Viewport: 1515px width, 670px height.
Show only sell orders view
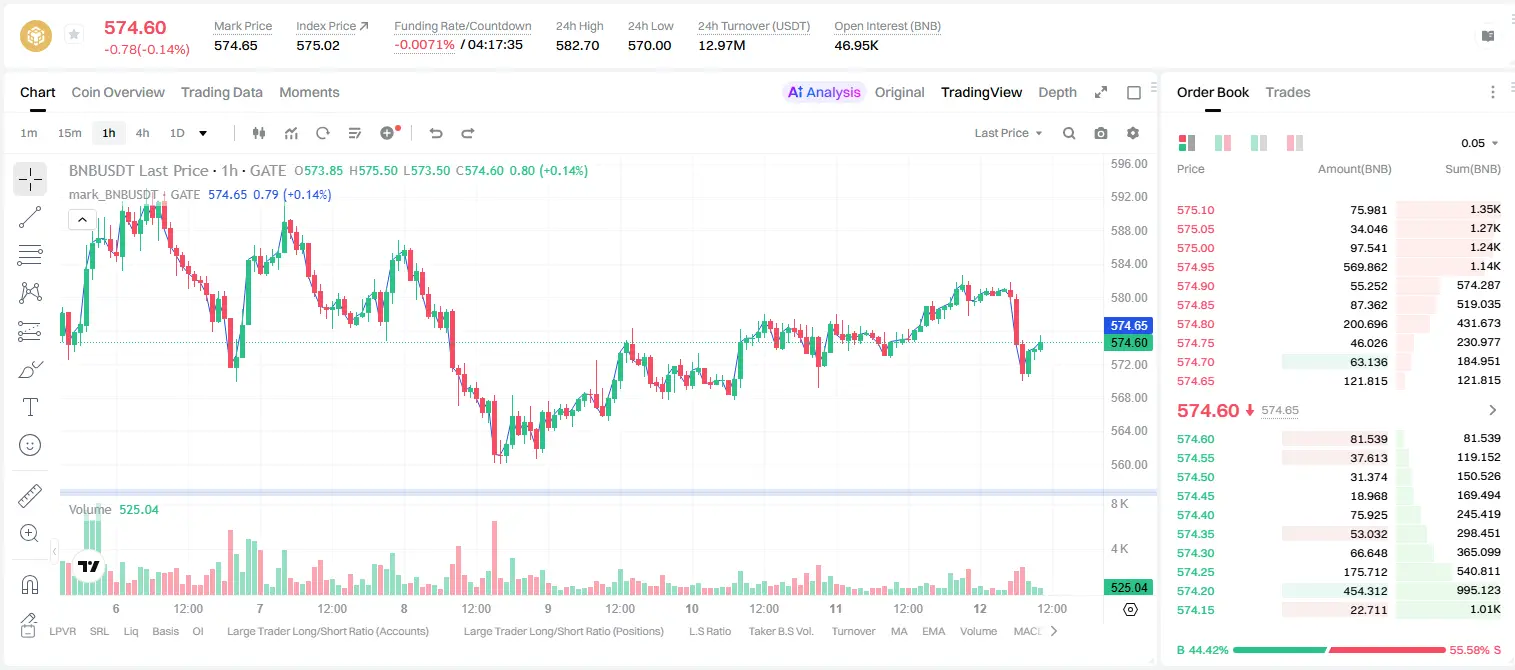[x=1295, y=143]
